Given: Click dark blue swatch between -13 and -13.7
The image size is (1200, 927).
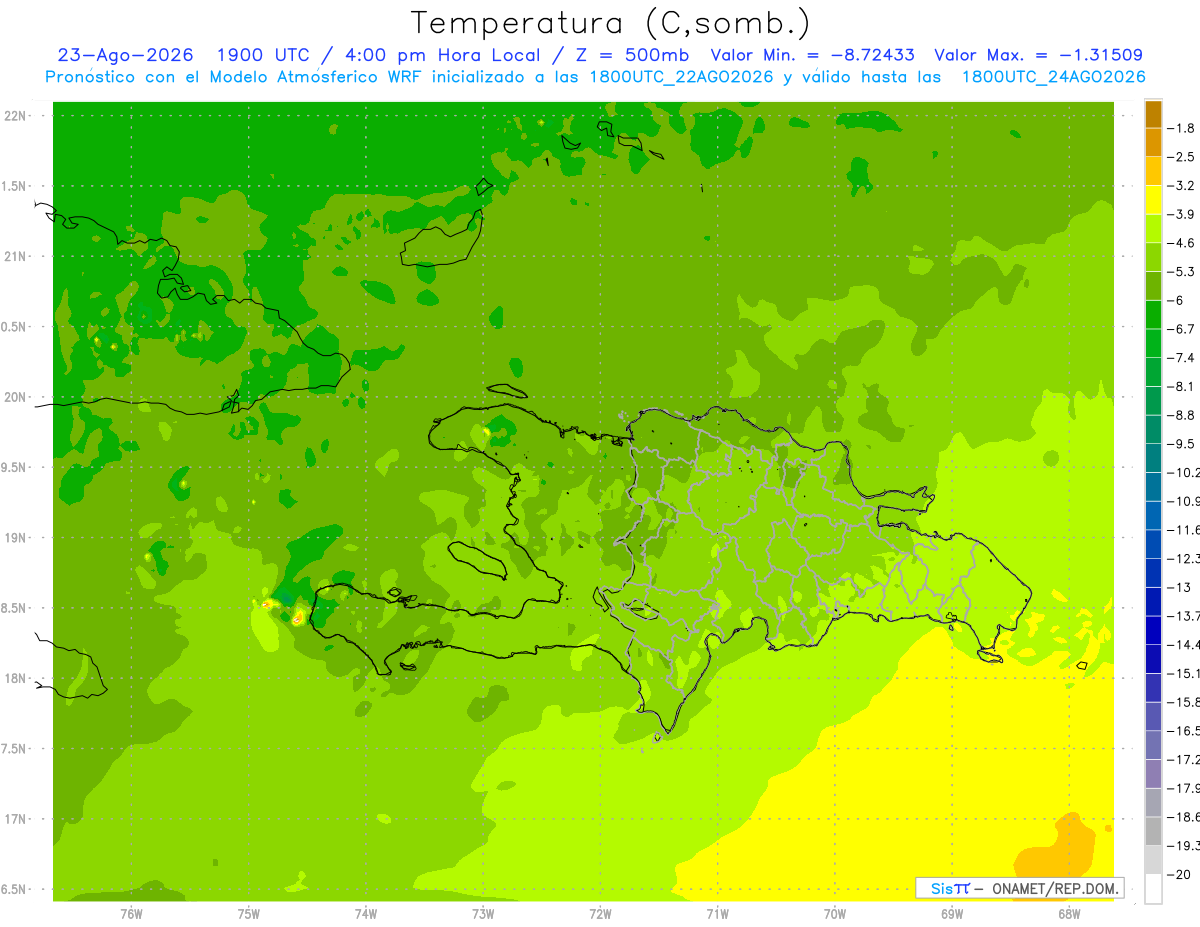Looking at the screenshot, I should [x=1153, y=601].
